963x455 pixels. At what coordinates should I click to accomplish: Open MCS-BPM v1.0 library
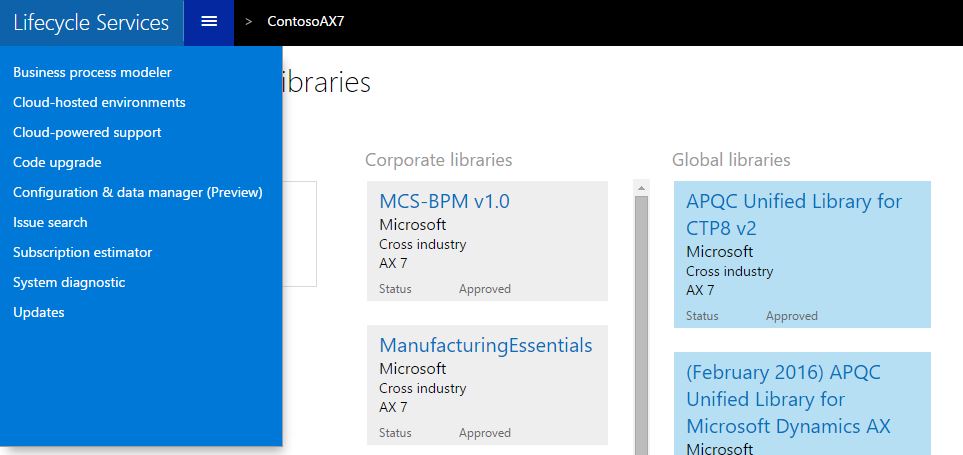pos(444,201)
